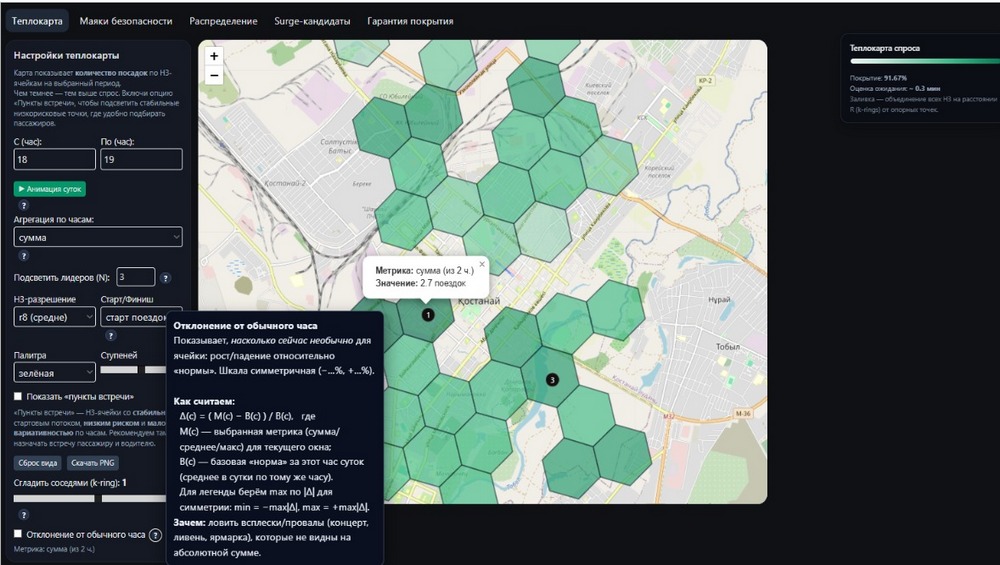1000x565 pixels.
Task: Zoom in on the map
Action: tap(214, 57)
